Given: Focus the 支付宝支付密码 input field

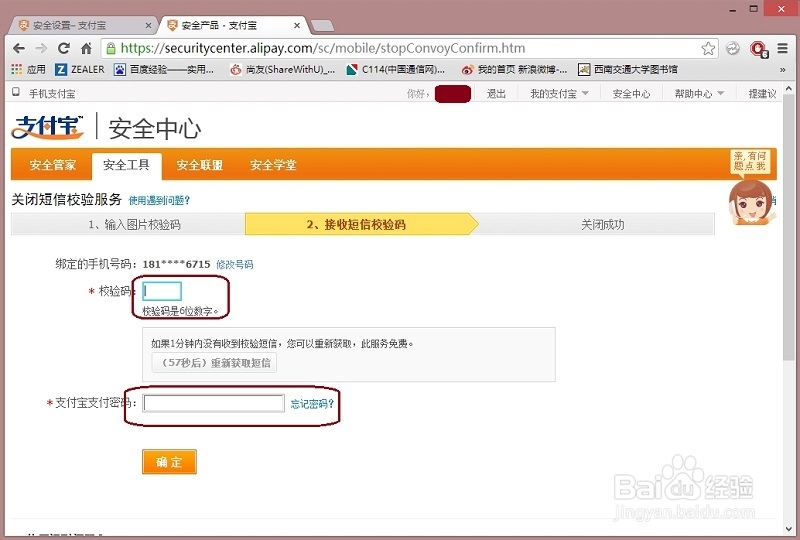Looking at the screenshot, I should [x=213, y=403].
